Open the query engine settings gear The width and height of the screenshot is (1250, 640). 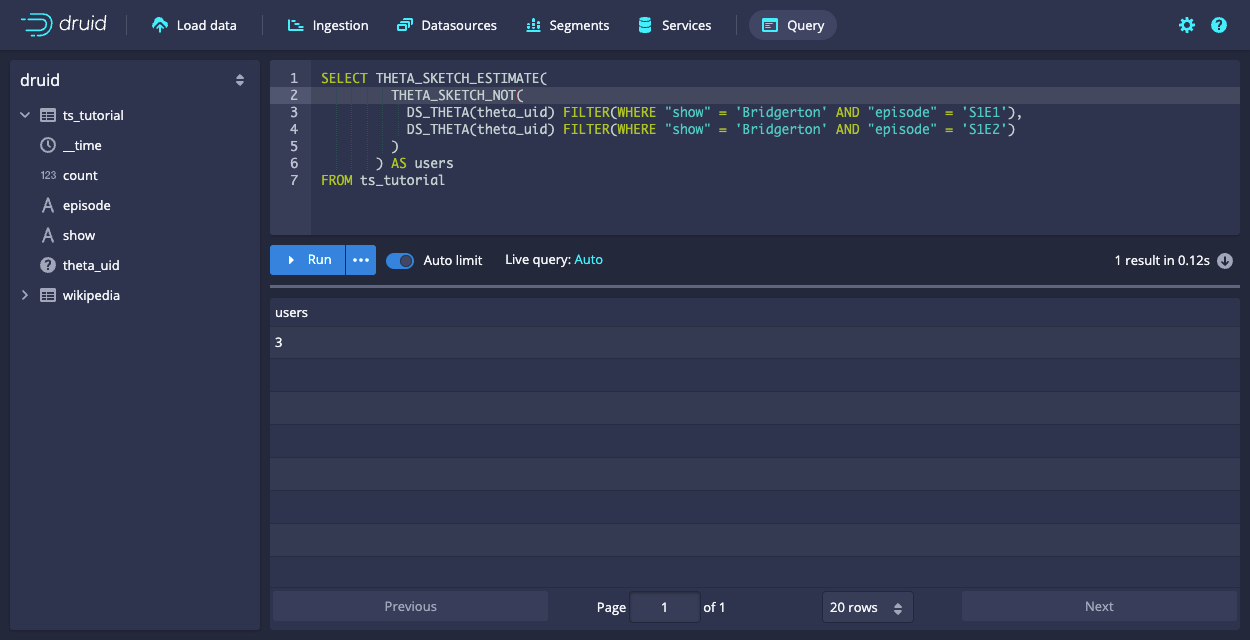pos(1186,24)
